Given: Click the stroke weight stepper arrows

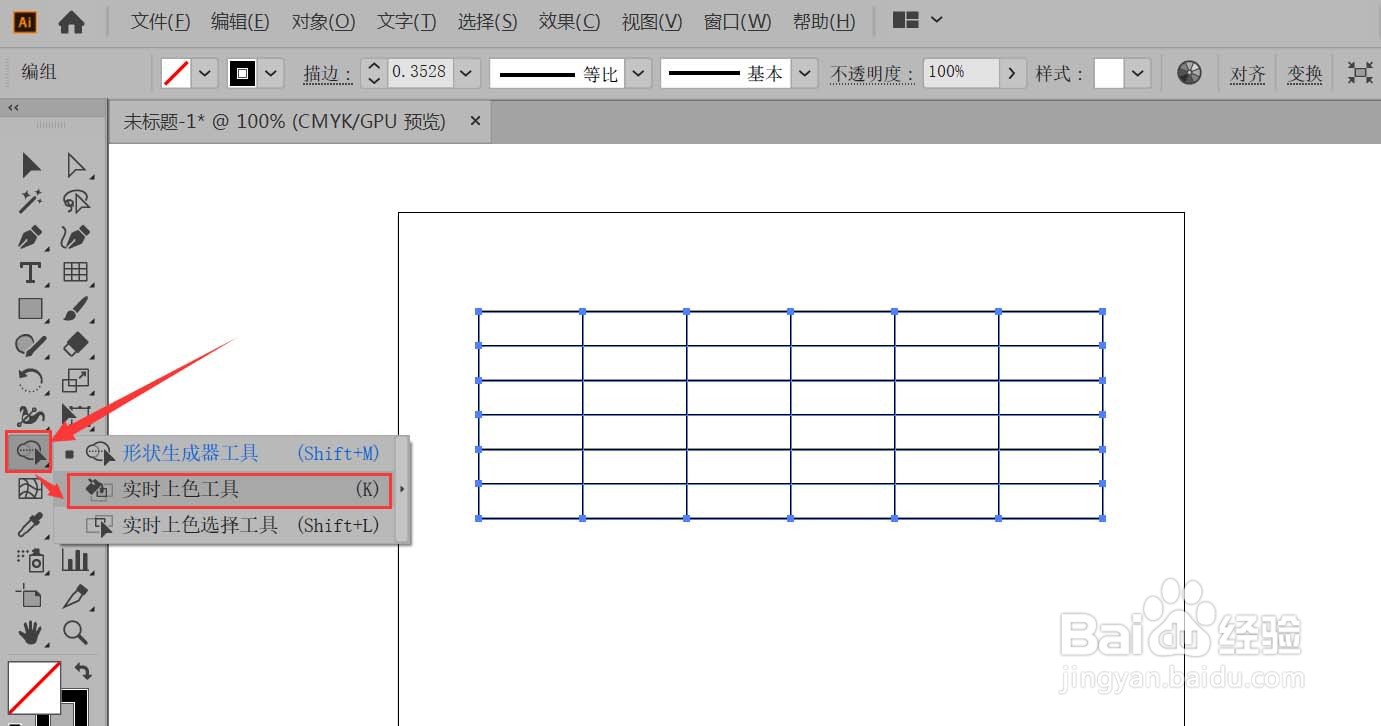Looking at the screenshot, I should point(374,73).
